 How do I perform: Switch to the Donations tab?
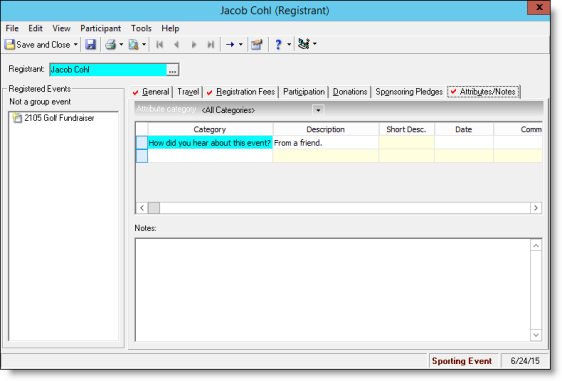tap(350, 92)
